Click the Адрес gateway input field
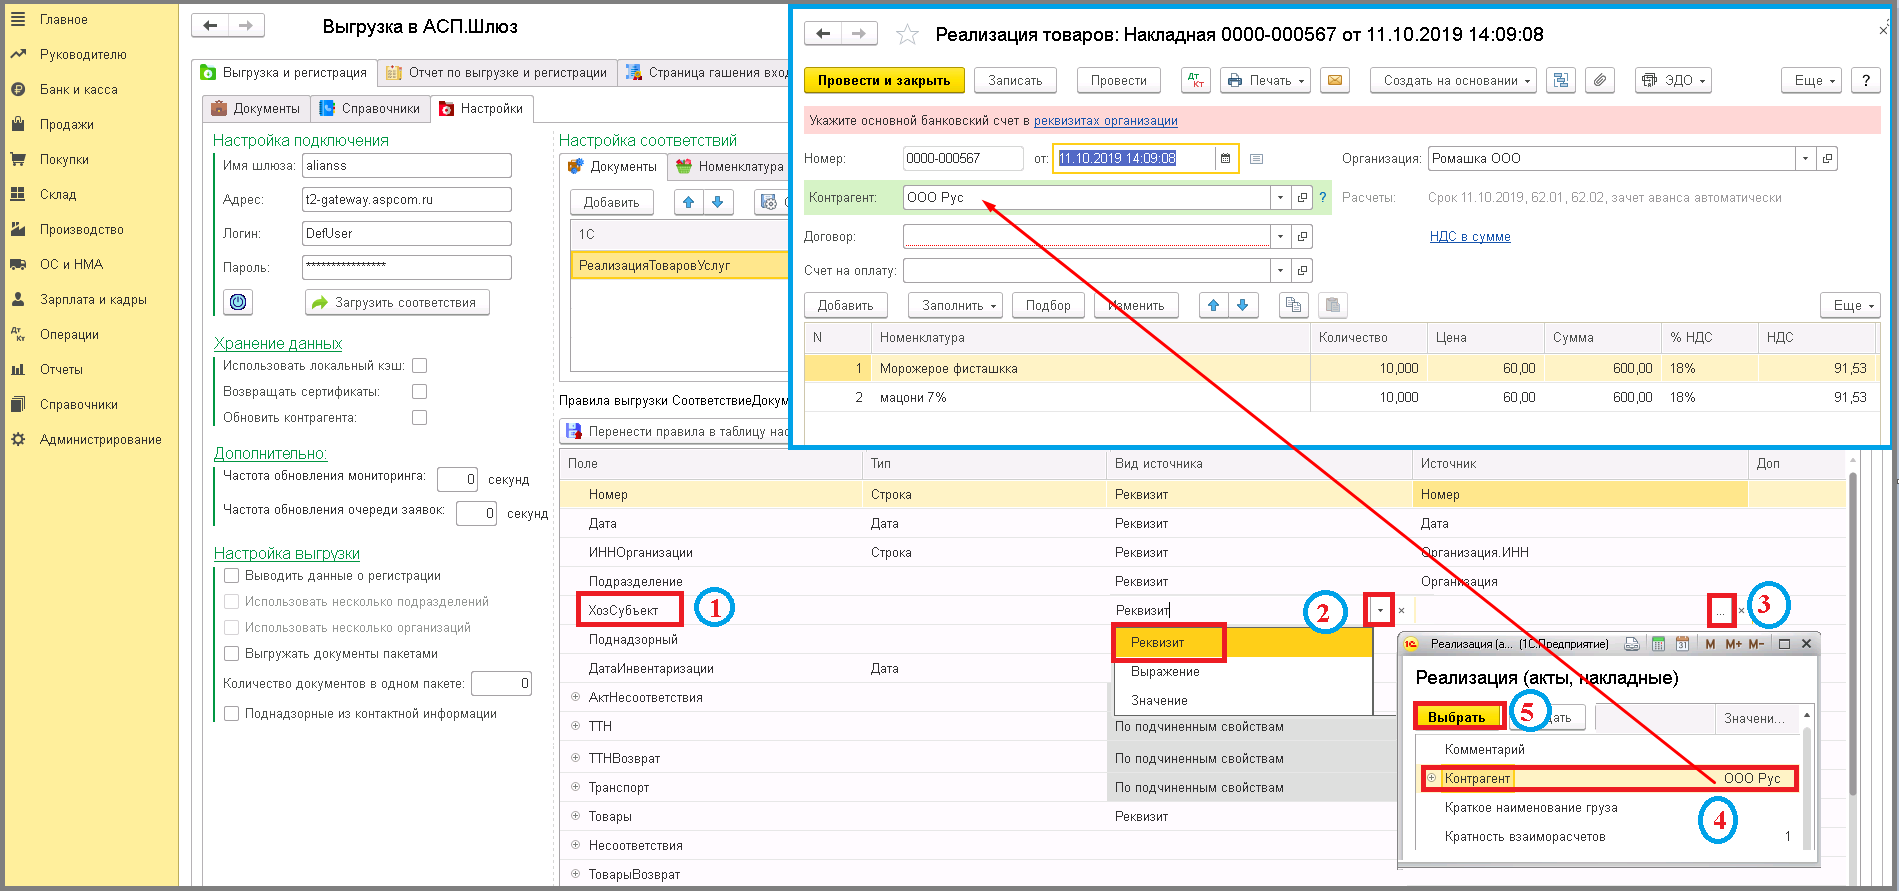Image resolution: width=1899 pixels, height=891 pixels. click(x=406, y=200)
